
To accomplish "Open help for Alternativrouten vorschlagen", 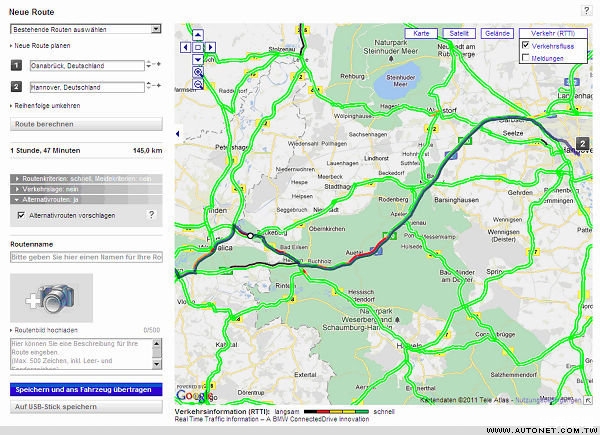I will click(152, 214).
